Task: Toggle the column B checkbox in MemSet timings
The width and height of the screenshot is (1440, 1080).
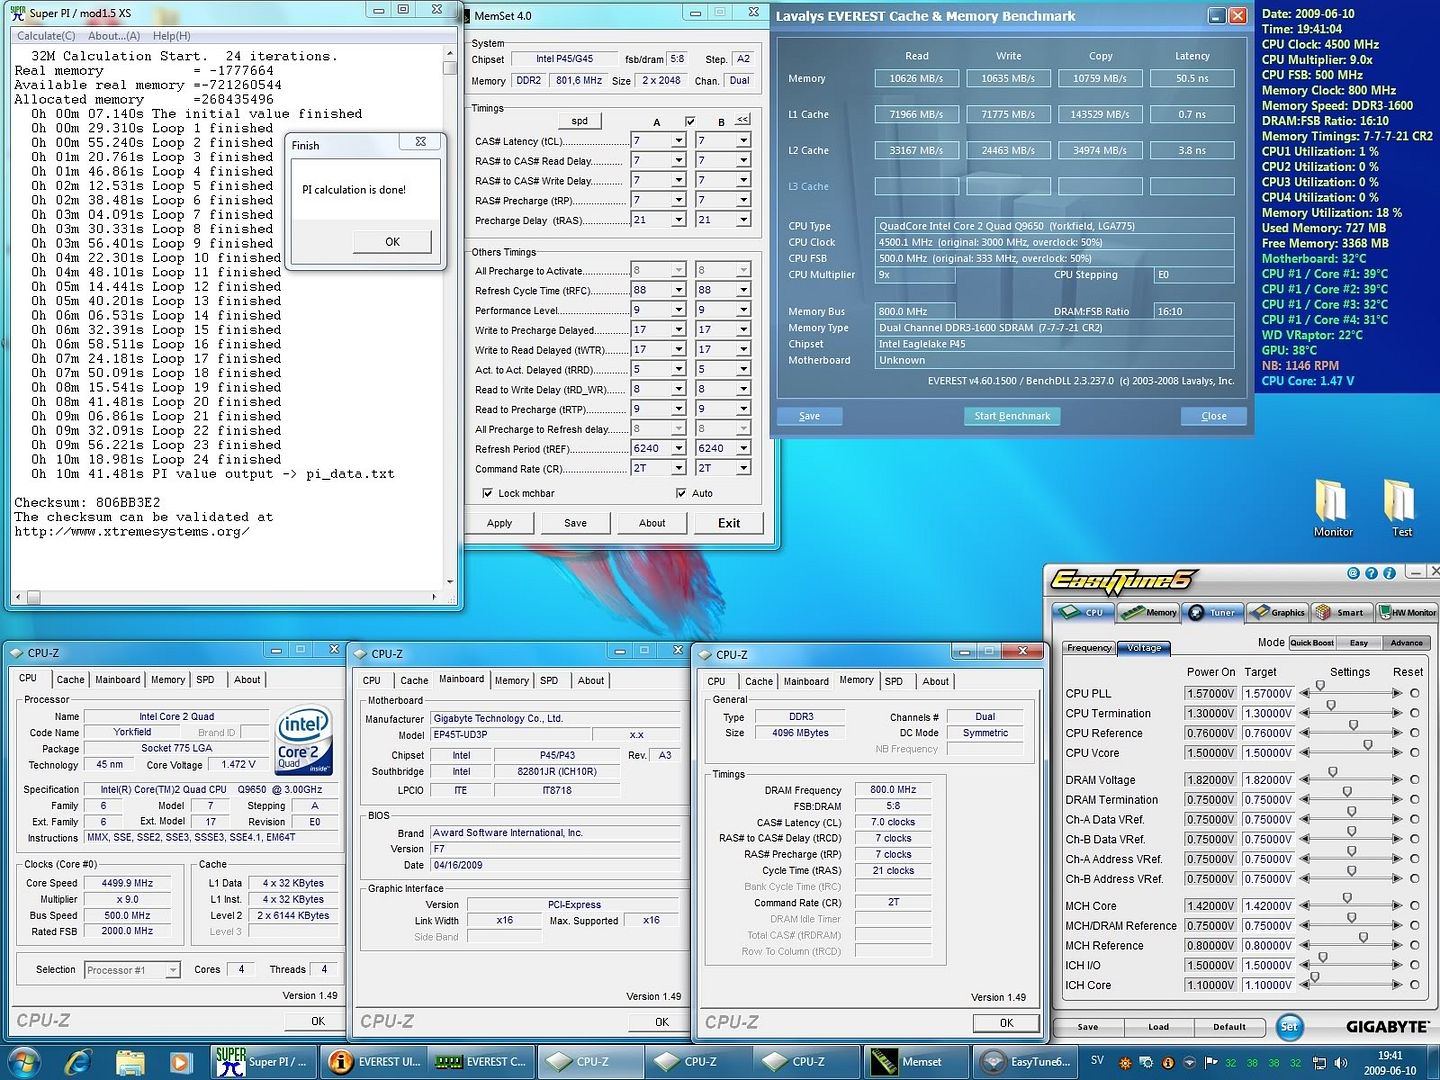Action: (x=690, y=122)
